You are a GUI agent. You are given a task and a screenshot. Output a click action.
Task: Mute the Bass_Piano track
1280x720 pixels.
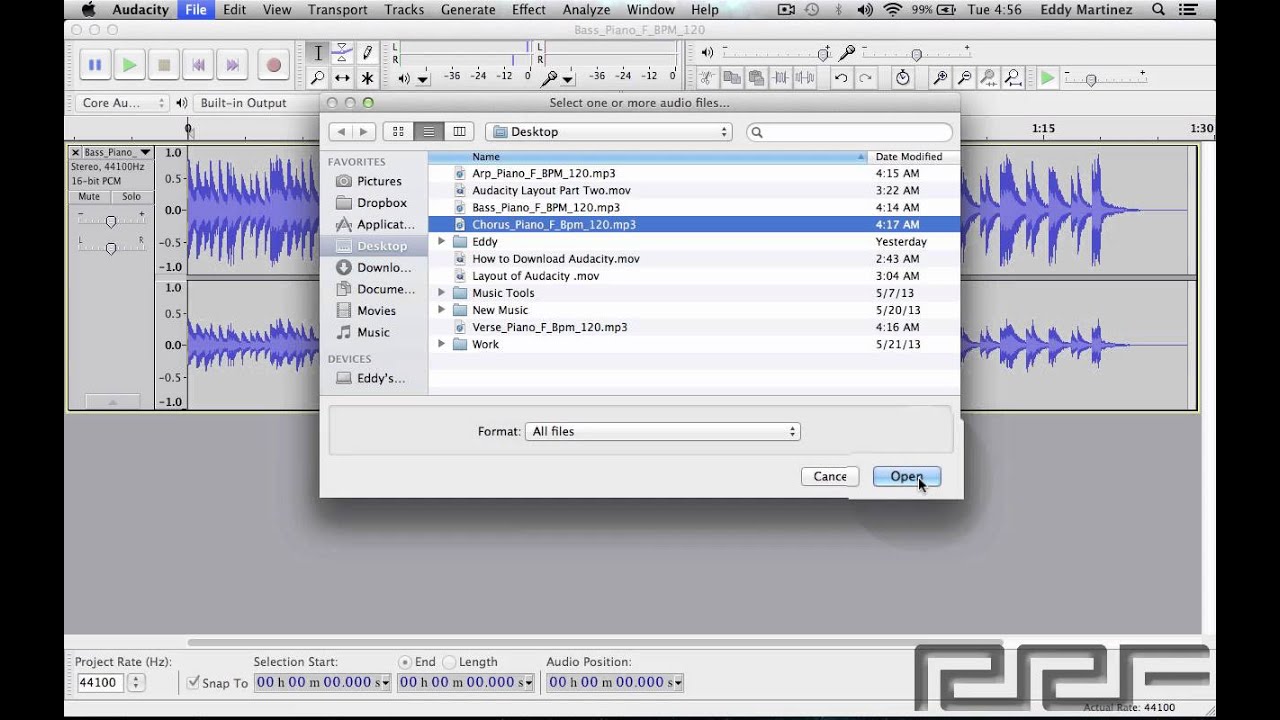pyautogui.click(x=89, y=197)
